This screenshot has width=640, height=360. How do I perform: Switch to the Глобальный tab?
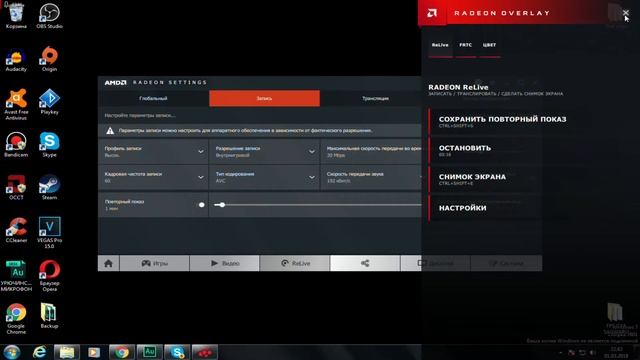point(153,98)
